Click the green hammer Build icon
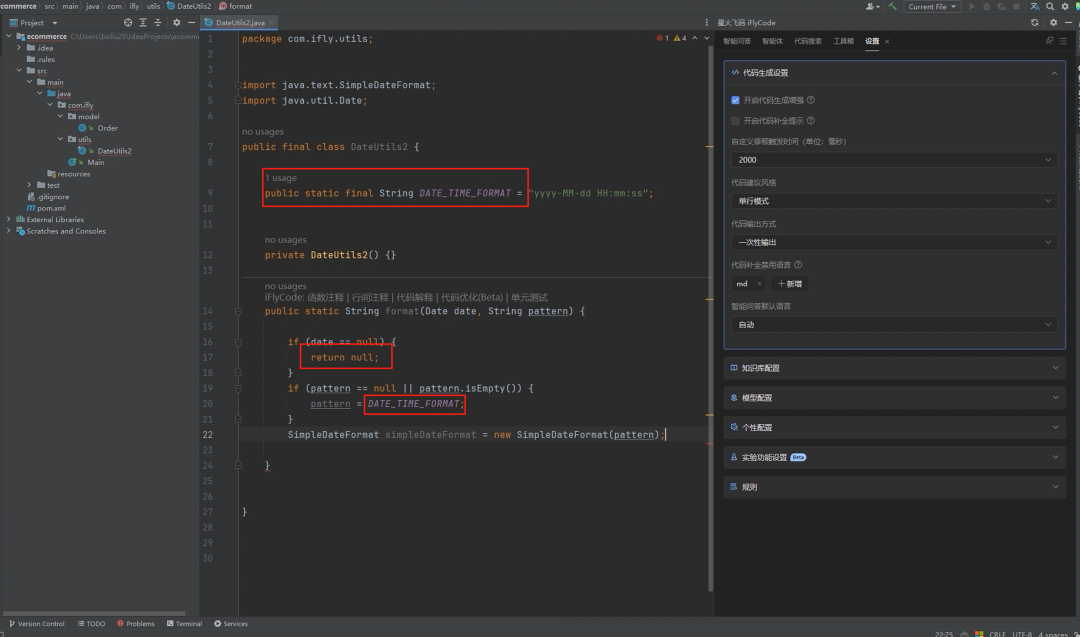 click(x=893, y=6)
